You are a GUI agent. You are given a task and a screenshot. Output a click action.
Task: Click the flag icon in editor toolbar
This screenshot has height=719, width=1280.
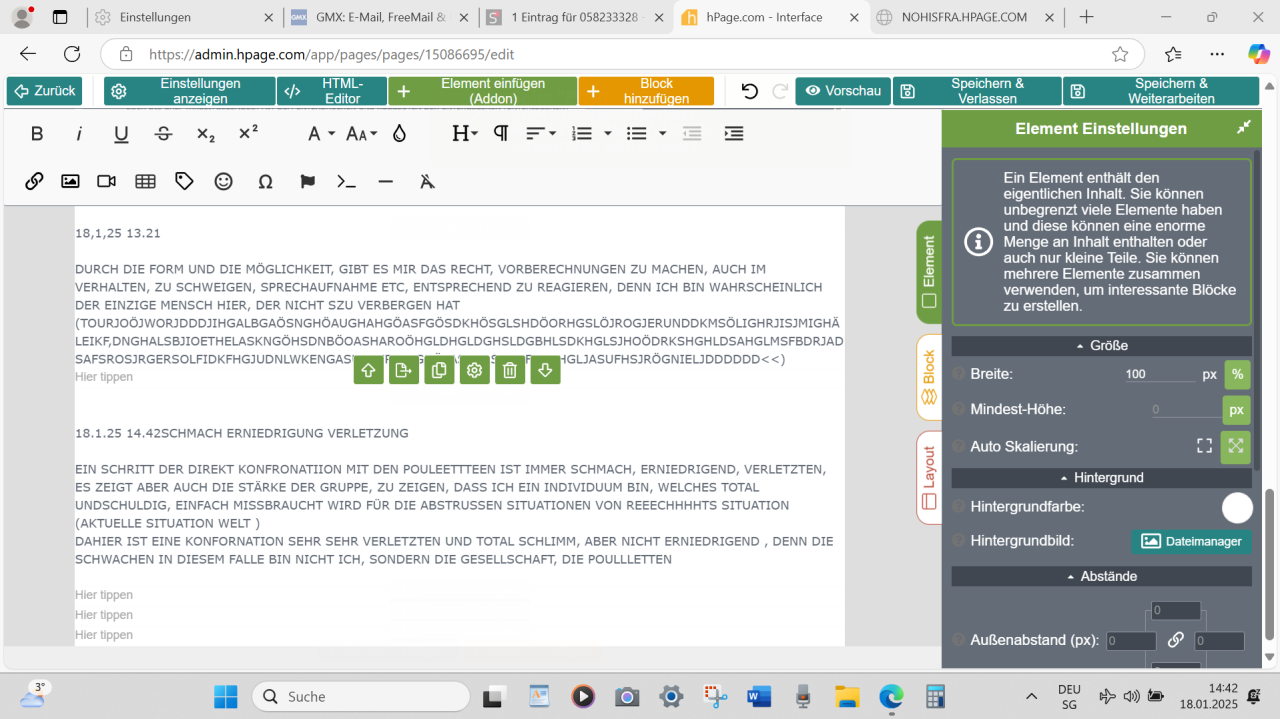[x=308, y=181]
